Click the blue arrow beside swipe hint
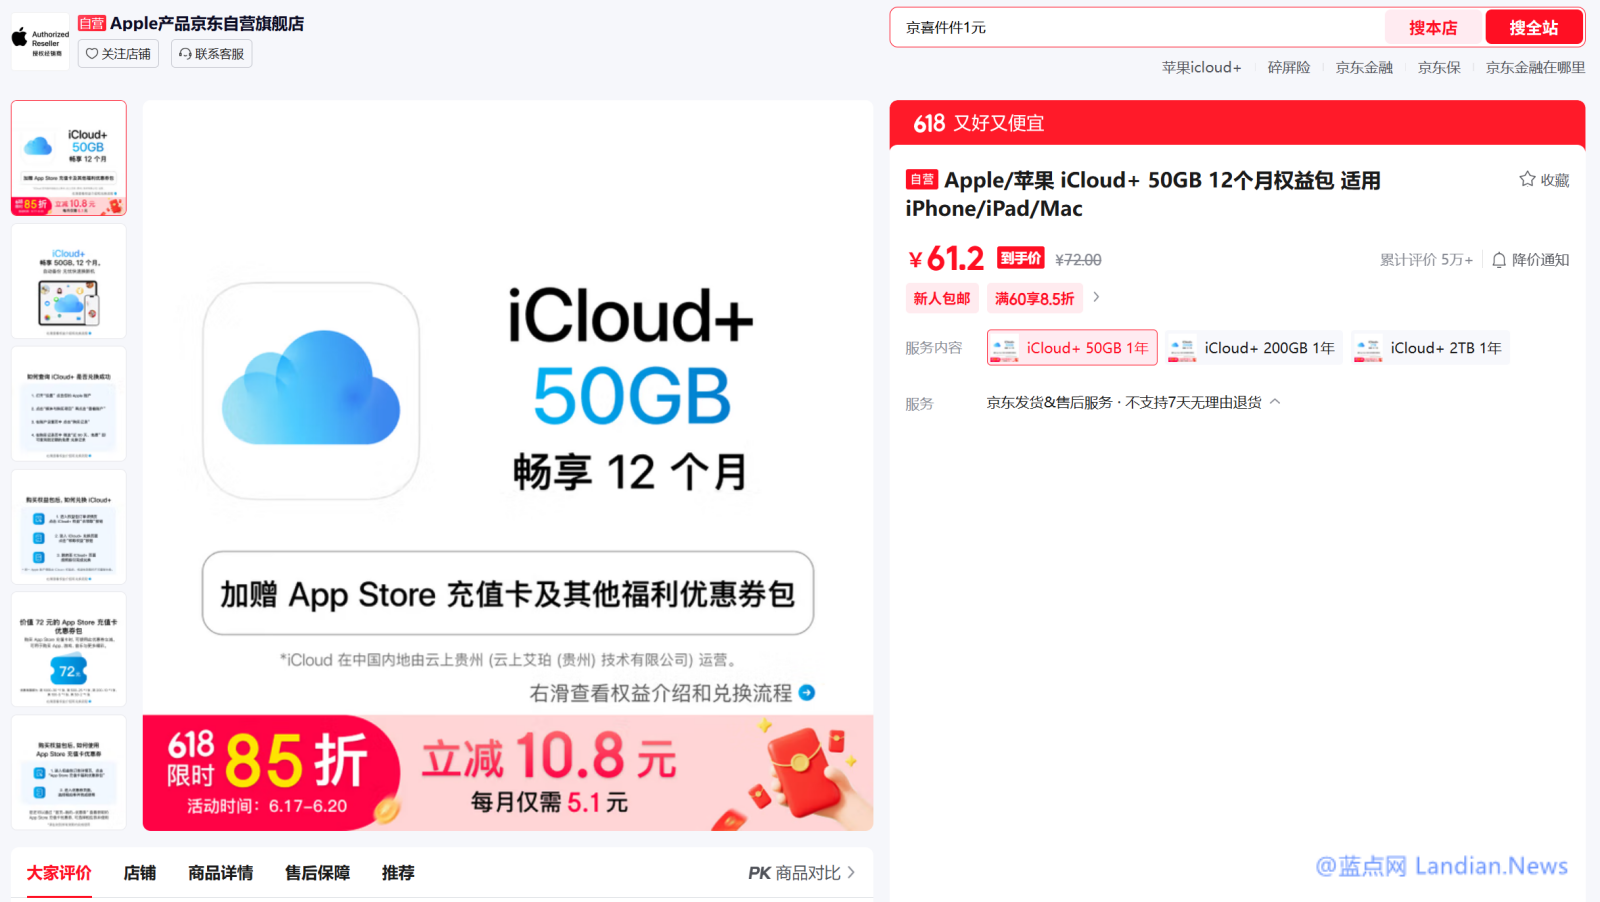 [x=807, y=693]
